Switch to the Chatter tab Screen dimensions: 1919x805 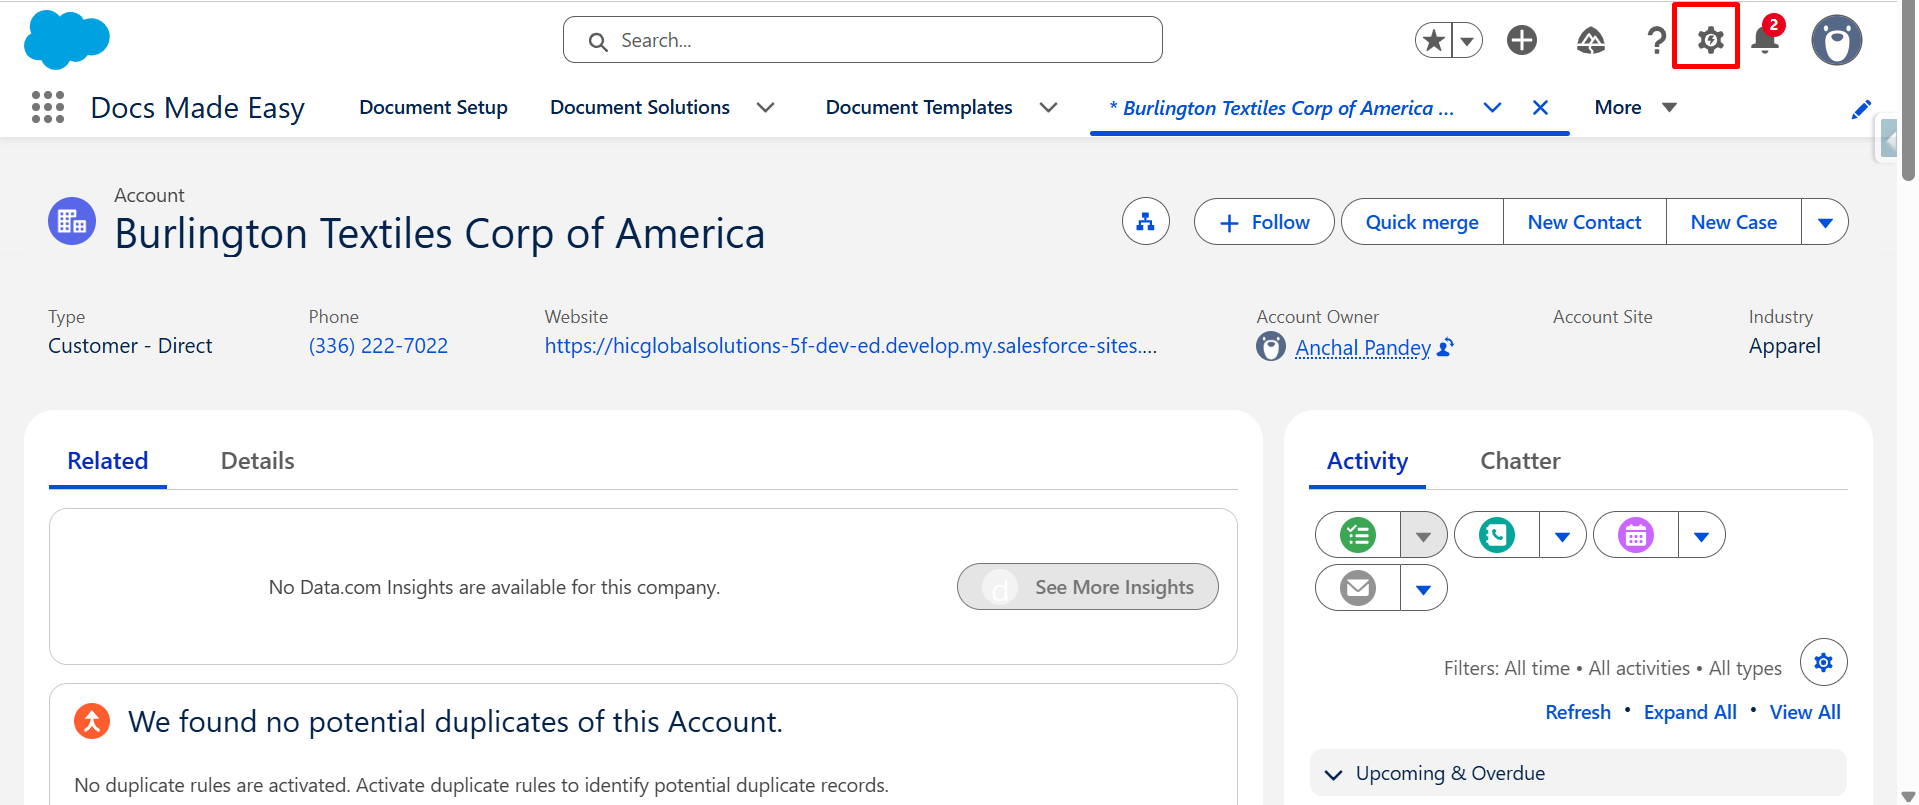coord(1520,461)
